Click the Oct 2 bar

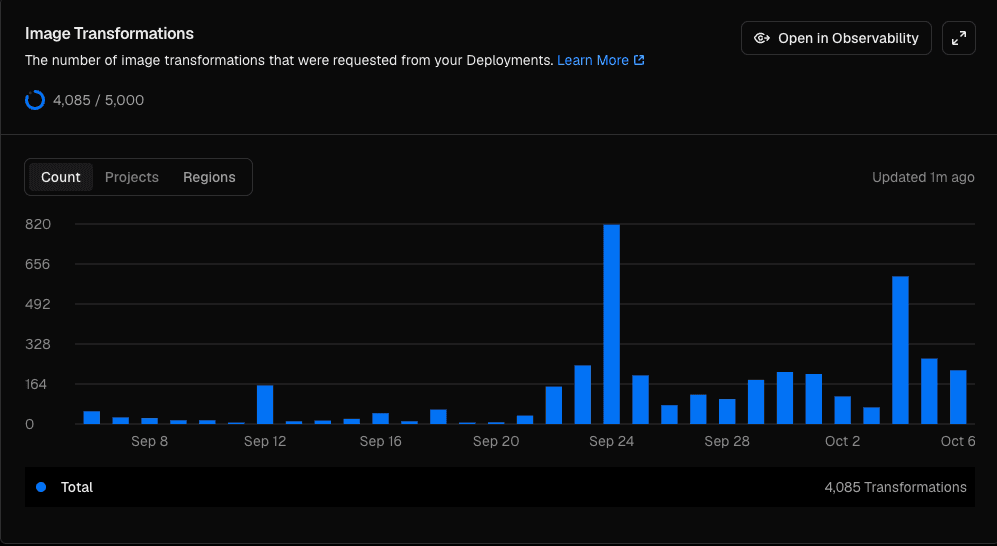point(842,410)
